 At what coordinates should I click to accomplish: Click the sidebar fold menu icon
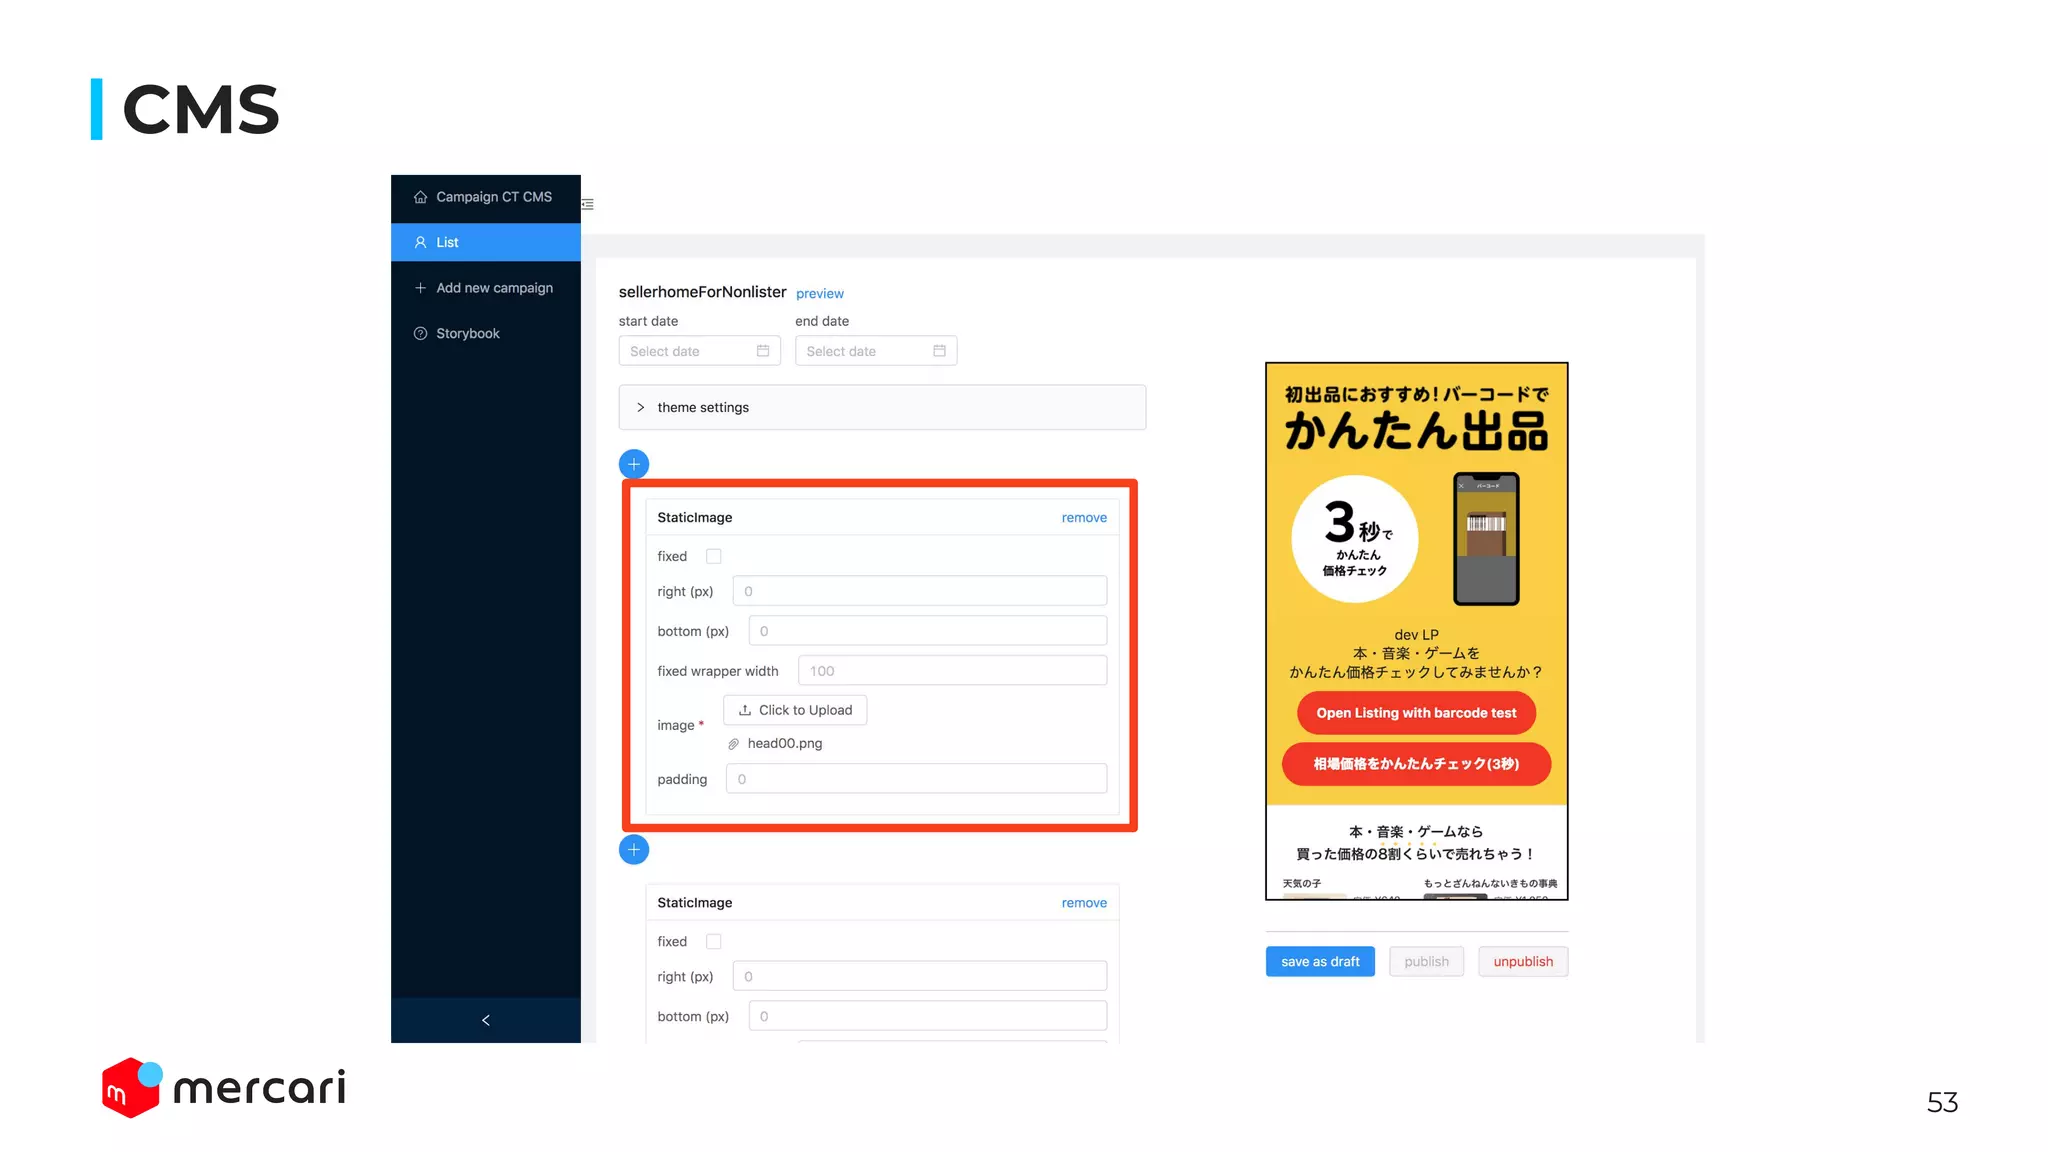point(588,204)
